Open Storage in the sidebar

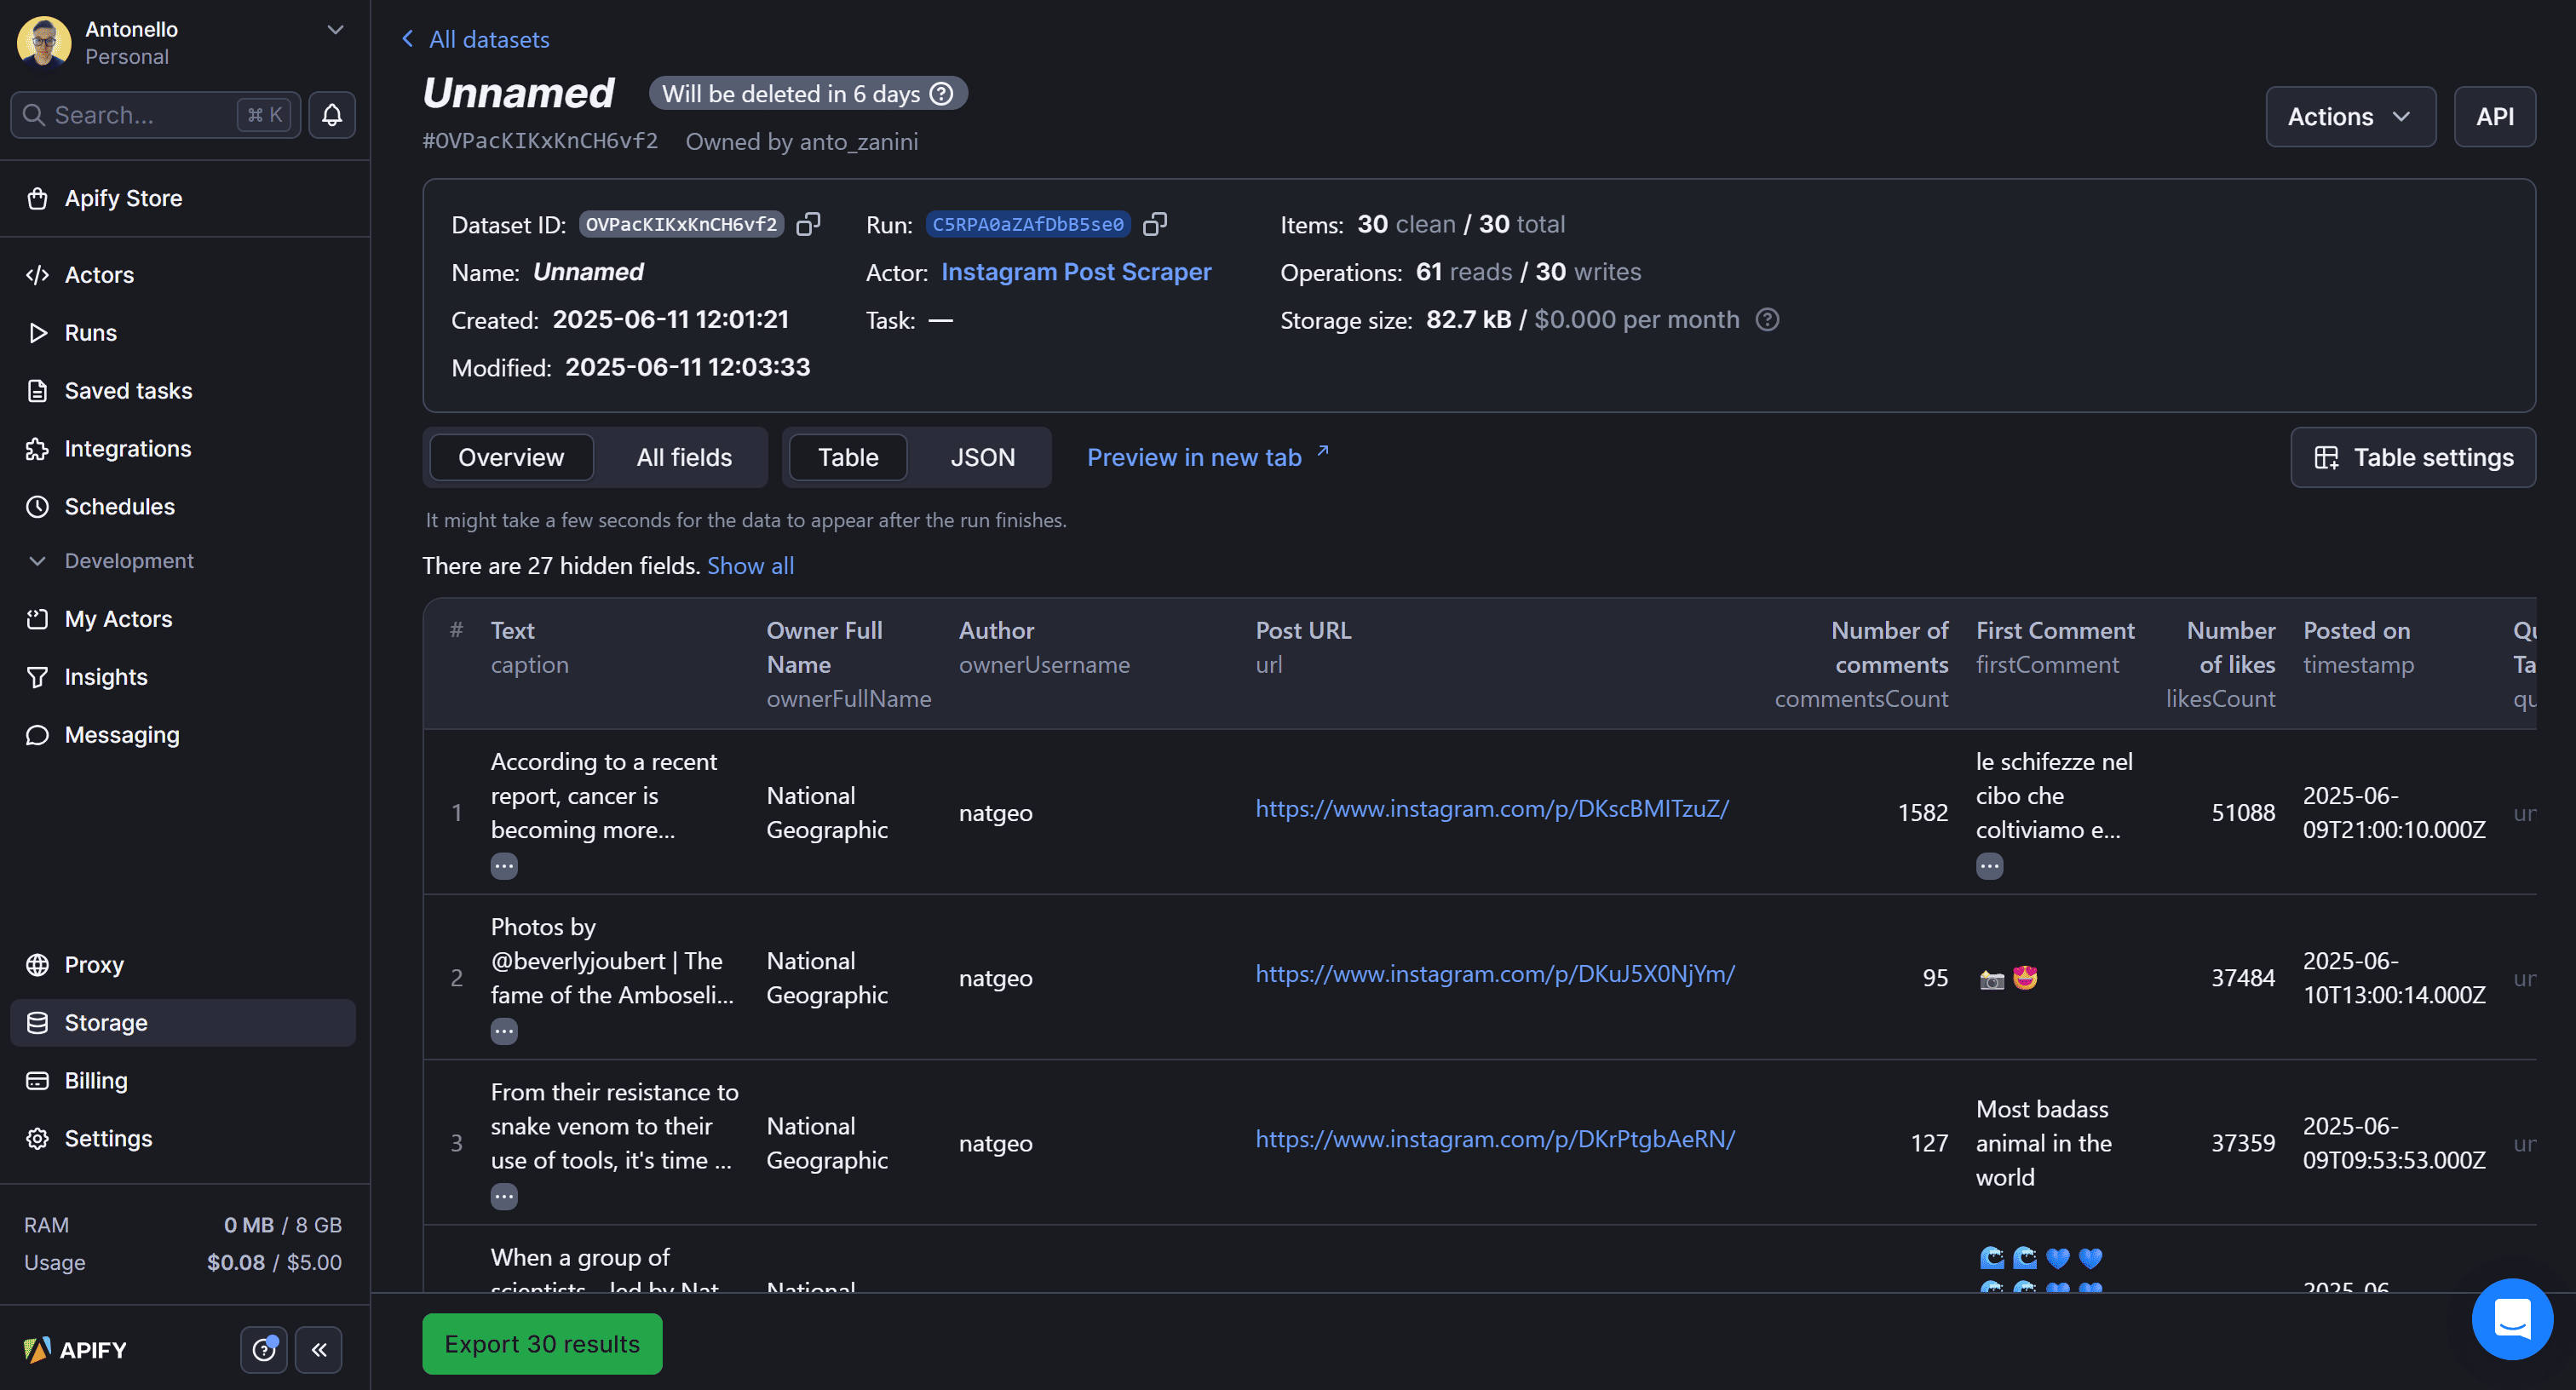point(106,1023)
